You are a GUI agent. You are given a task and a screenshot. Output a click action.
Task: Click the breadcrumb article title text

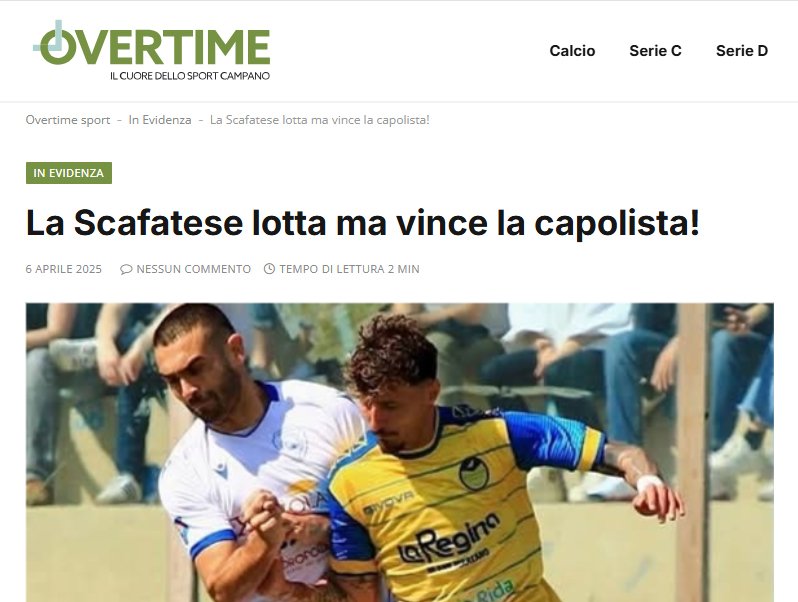[320, 120]
